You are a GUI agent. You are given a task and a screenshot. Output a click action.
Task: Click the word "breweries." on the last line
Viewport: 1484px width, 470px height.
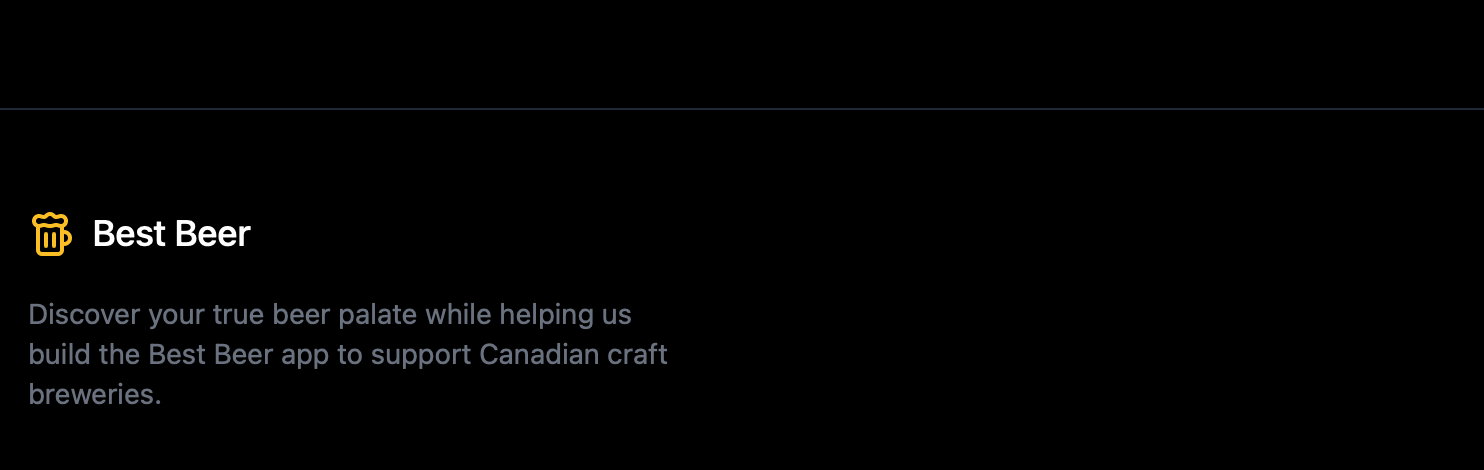point(94,395)
